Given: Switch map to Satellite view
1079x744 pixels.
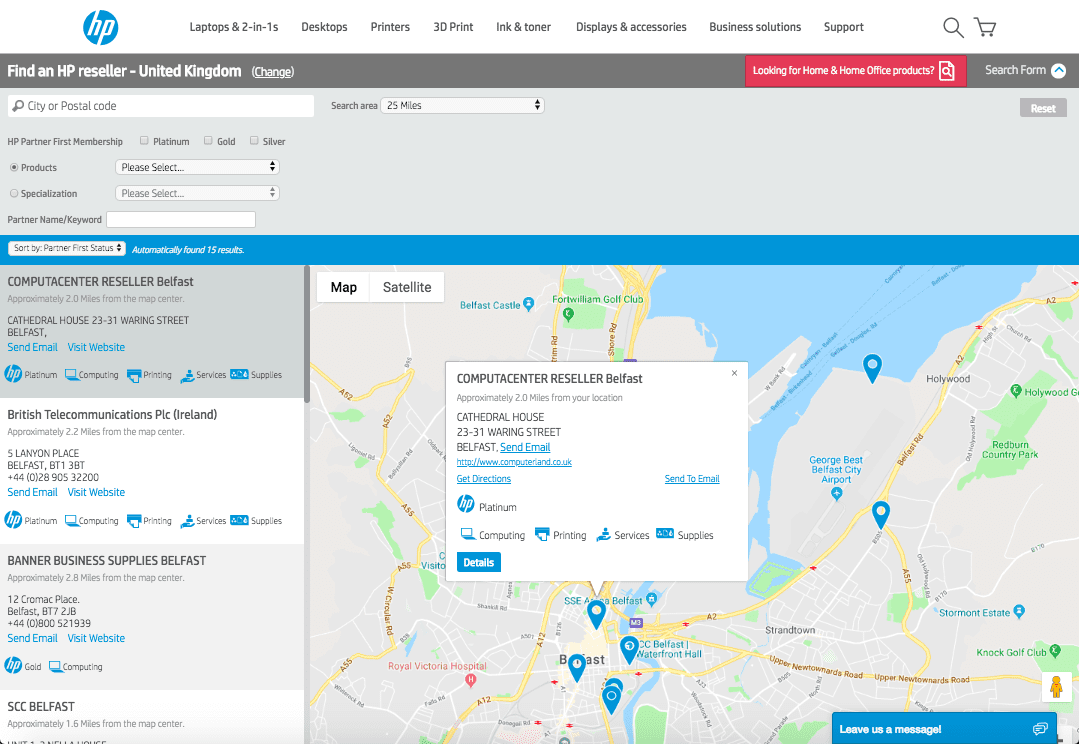Looking at the screenshot, I should point(407,287).
